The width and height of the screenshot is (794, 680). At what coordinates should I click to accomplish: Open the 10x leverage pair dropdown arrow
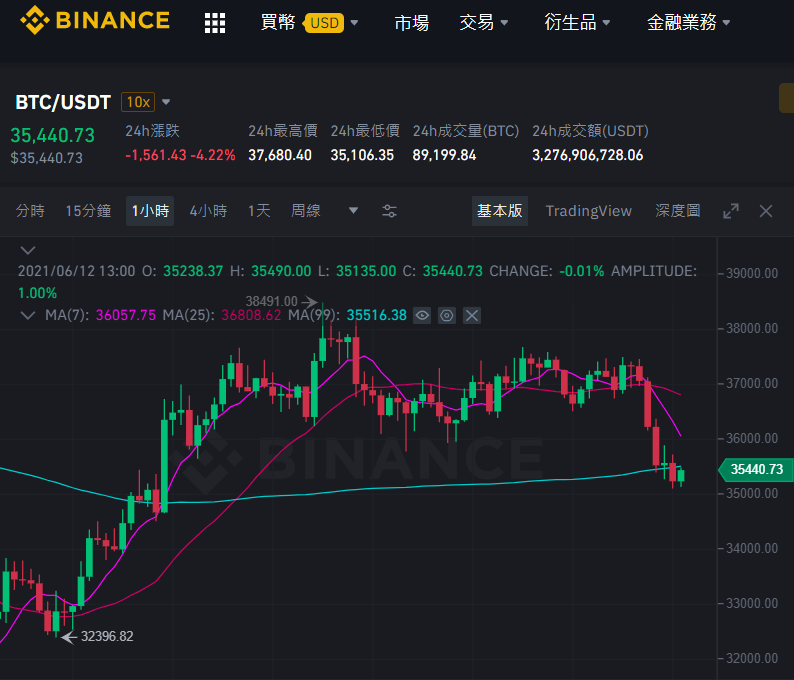pos(166,102)
